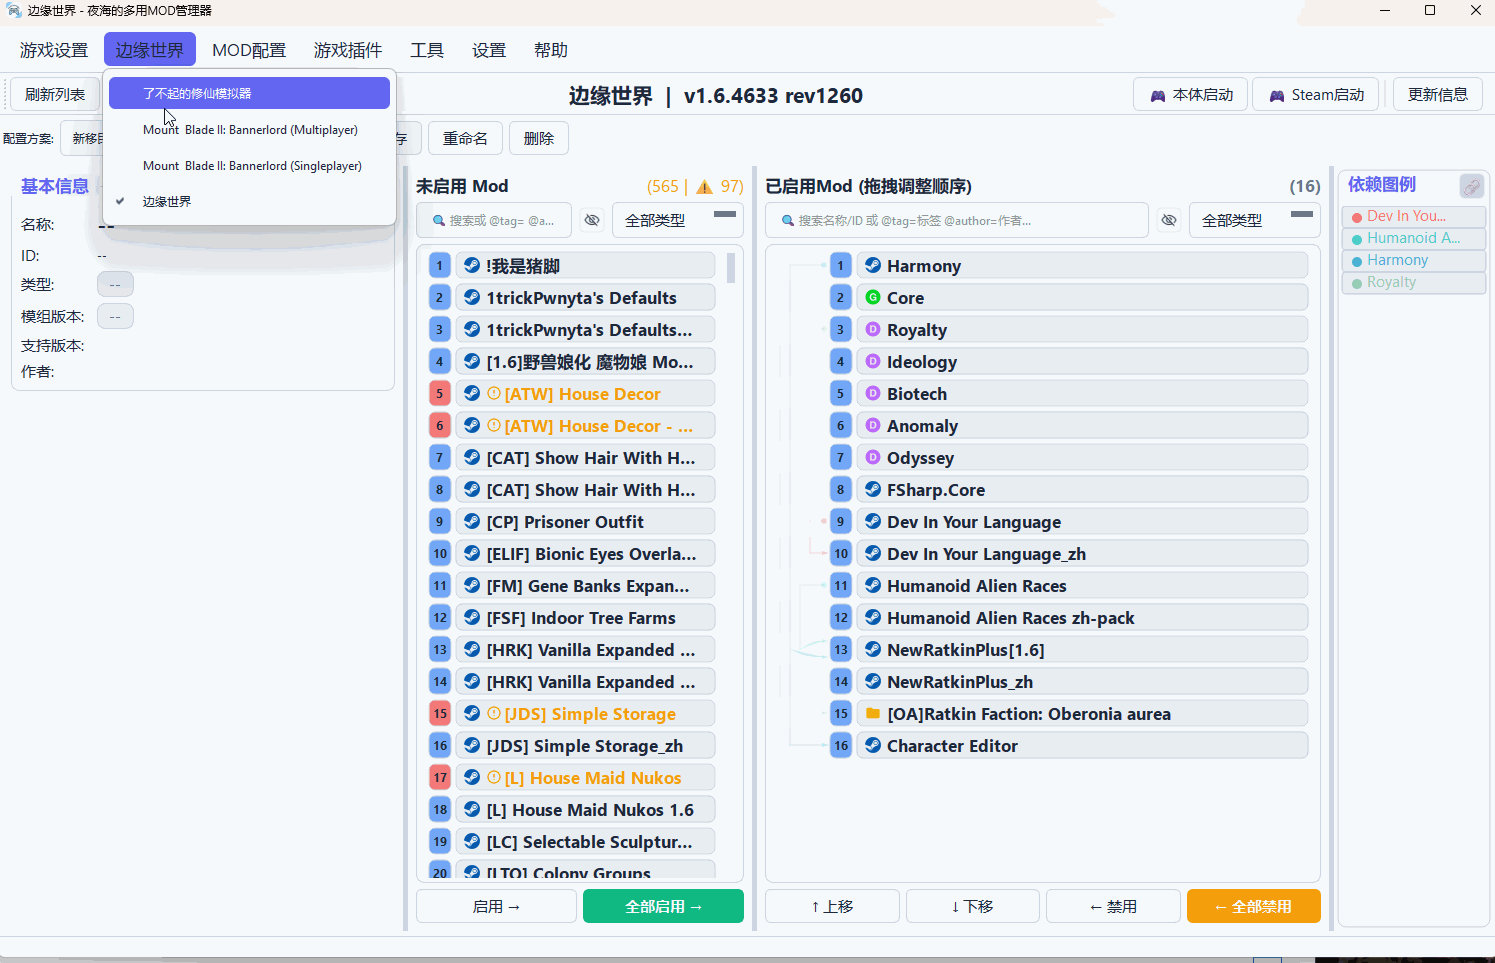The width and height of the screenshot is (1495, 963).
Task: Click the Steam icon on [LC] Selectable Sculptur... row
Action: pos(472,841)
